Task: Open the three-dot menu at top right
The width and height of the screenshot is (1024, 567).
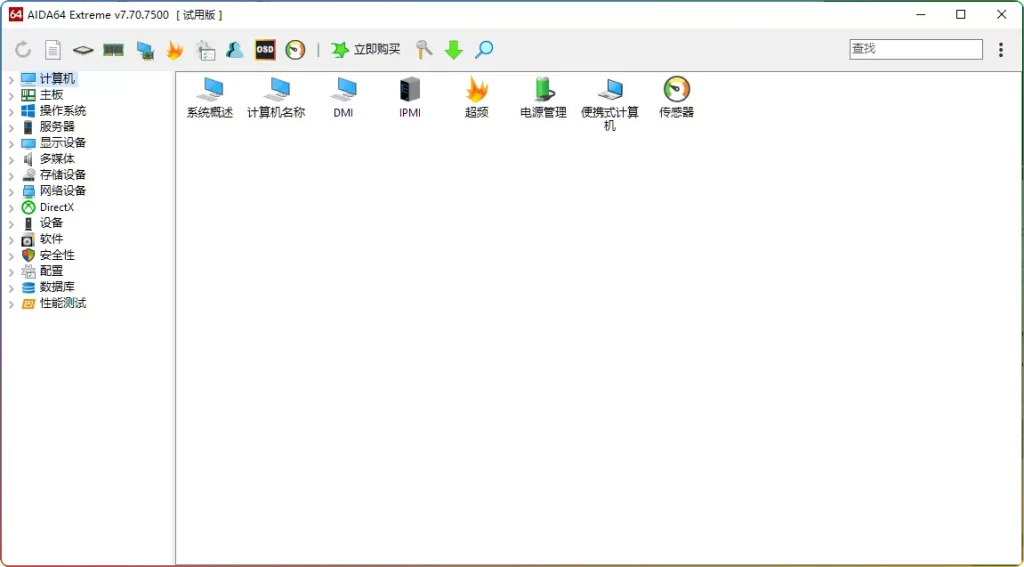Action: pos(1000,50)
